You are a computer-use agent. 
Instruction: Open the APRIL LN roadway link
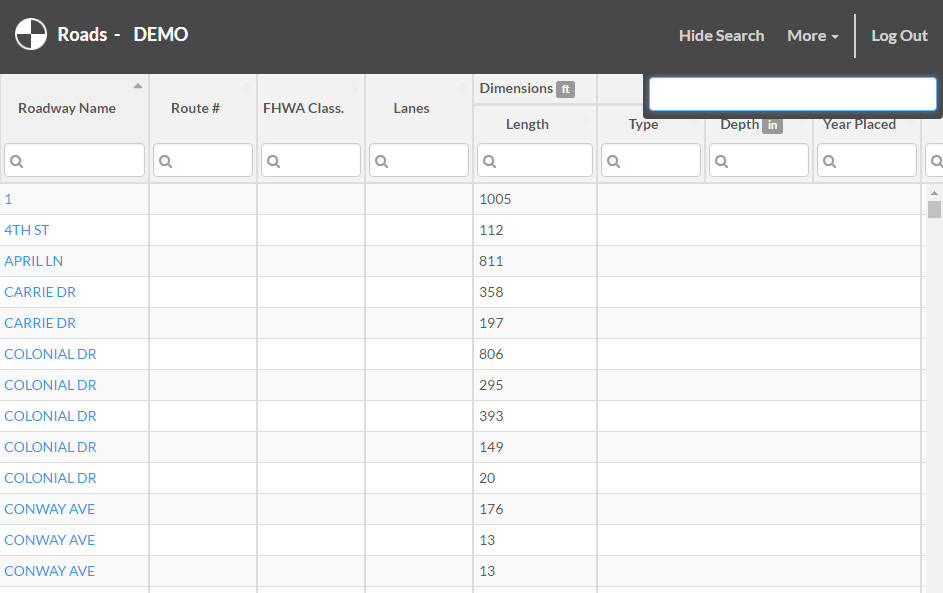click(x=34, y=261)
